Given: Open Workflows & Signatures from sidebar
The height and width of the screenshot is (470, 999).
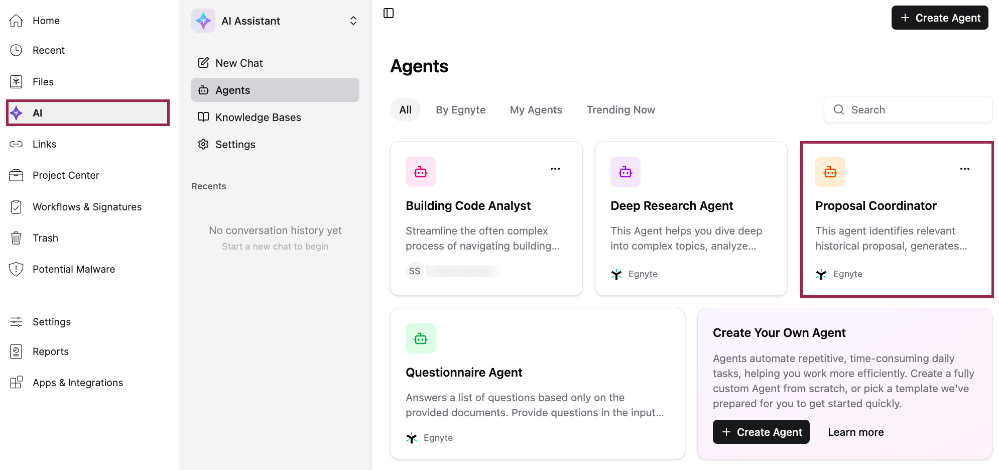Looking at the screenshot, I should [x=87, y=207].
